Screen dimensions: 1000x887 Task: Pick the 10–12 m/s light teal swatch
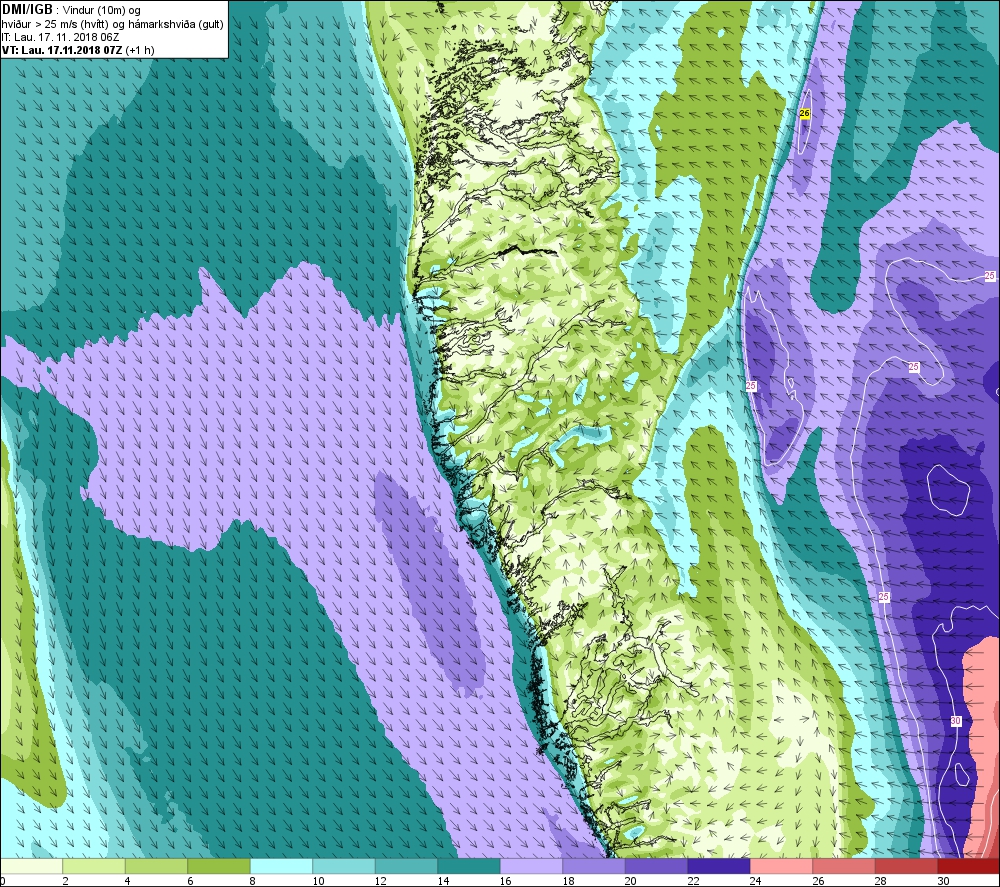344,865
